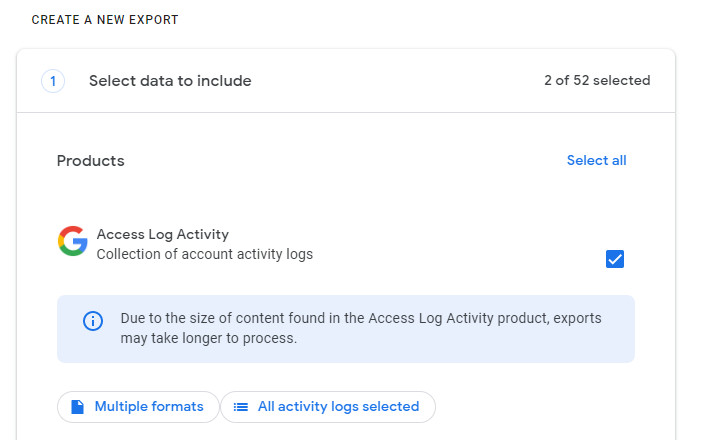This screenshot has height=440, width=704.
Task: Click the Due to the size of content message
Action: coord(361,328)
